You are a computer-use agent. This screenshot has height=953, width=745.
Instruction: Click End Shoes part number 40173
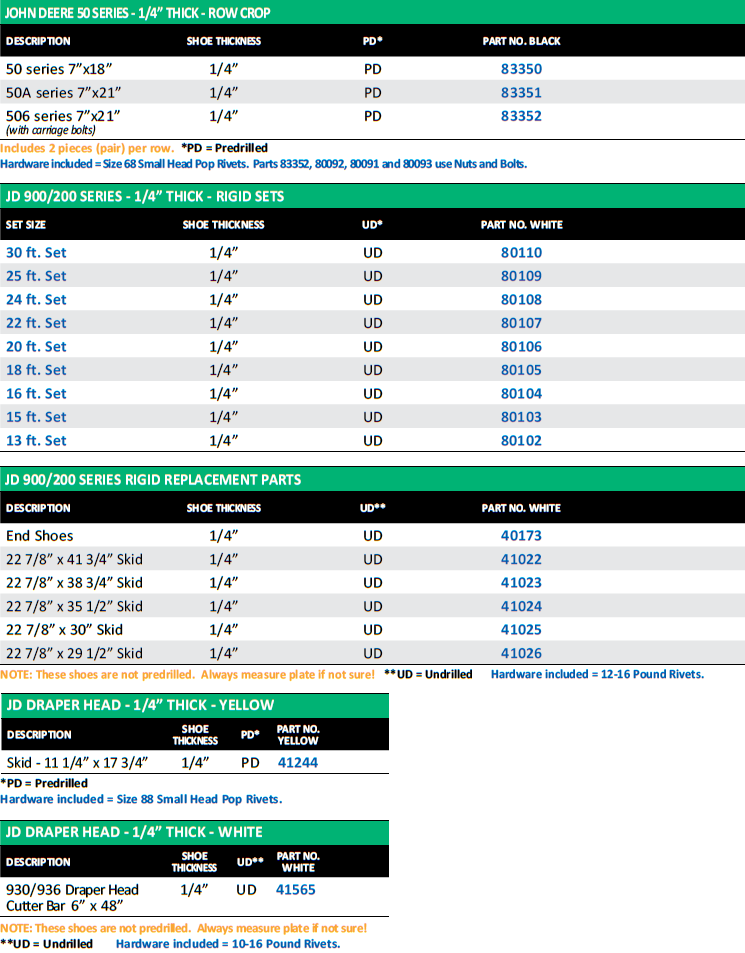[521, 535]
